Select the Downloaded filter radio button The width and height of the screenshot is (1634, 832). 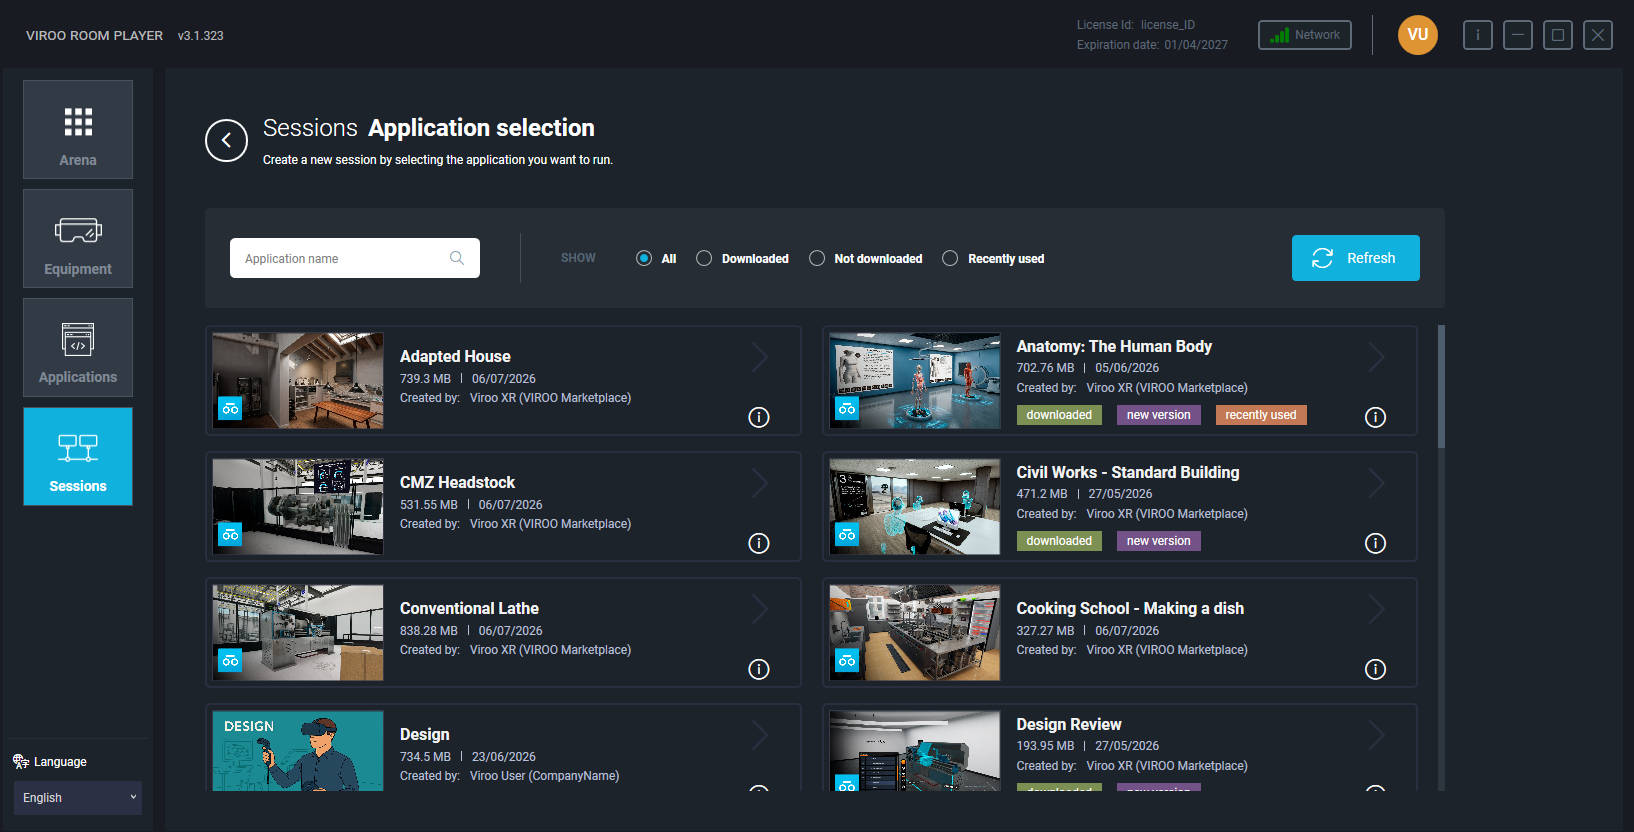point(704,258)
